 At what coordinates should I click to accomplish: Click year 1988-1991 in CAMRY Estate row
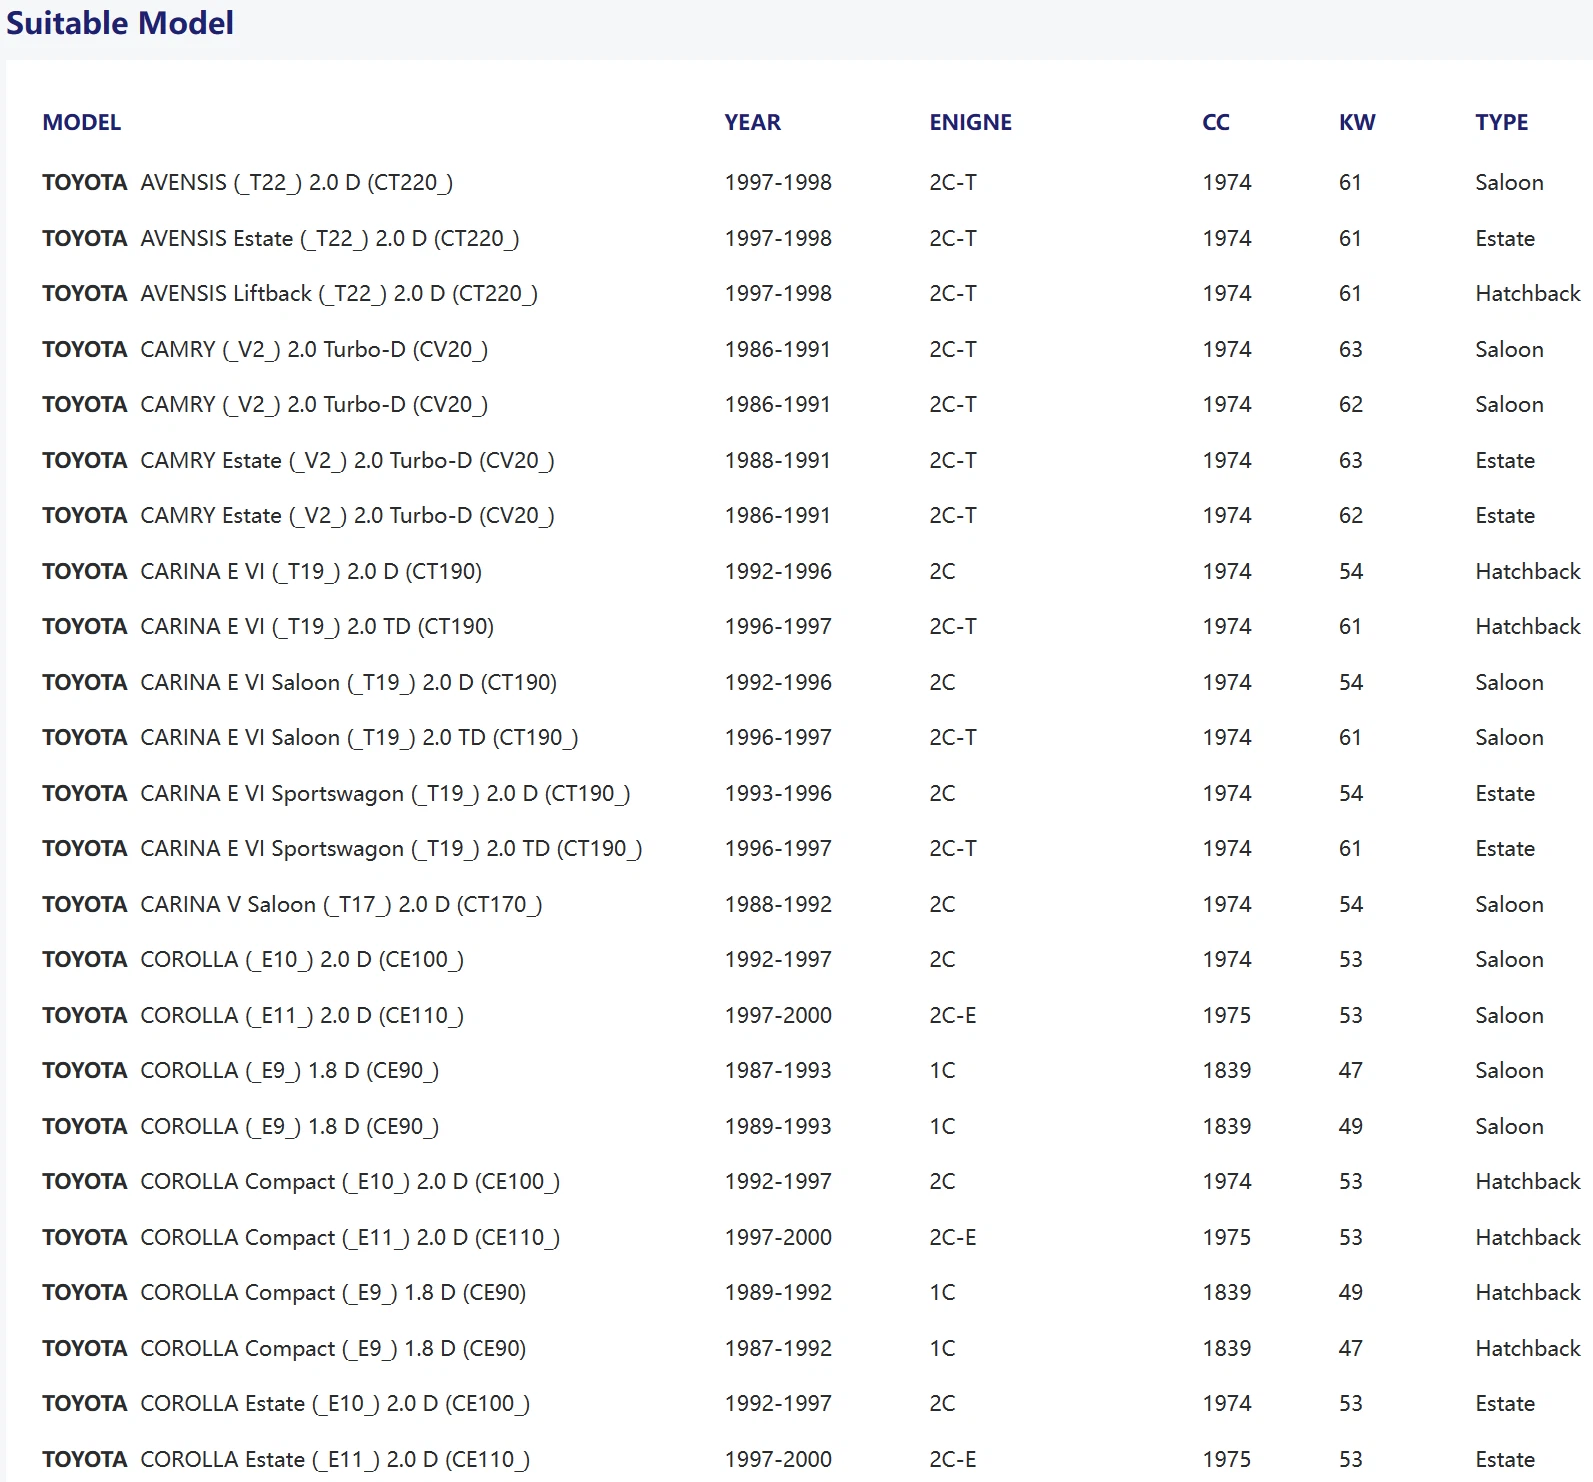point(778,460)
